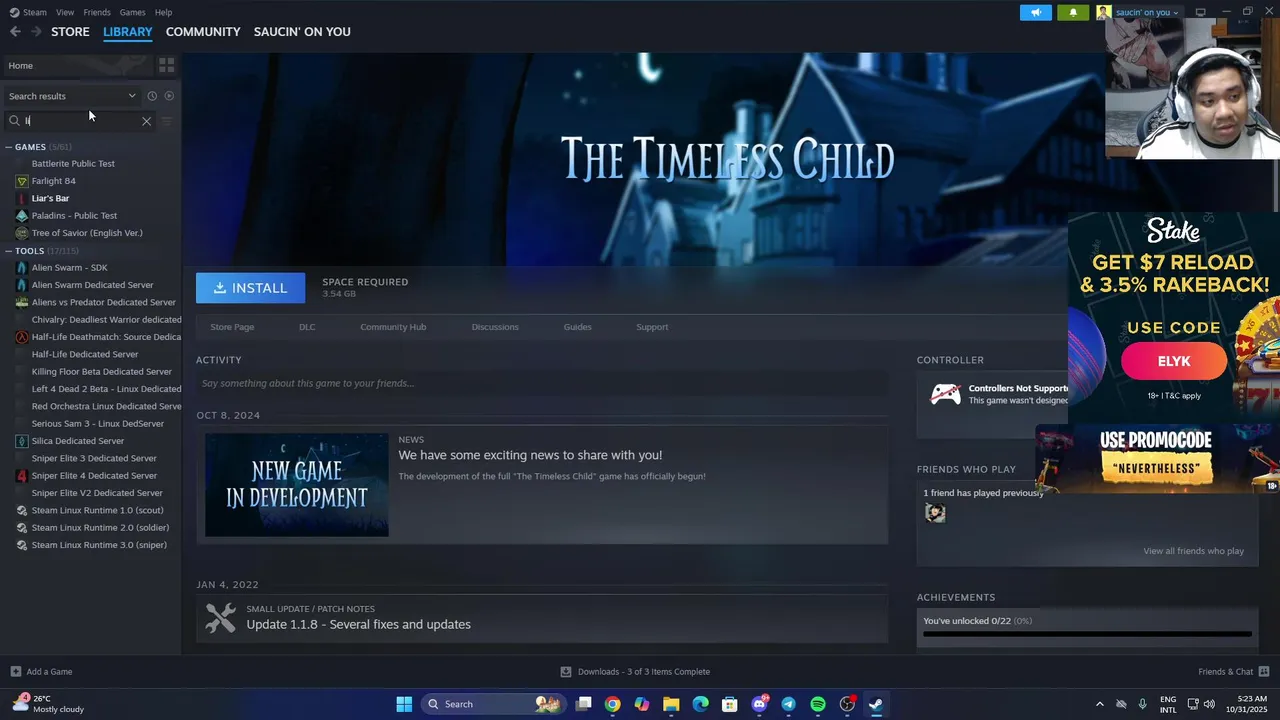Open the New Game in Development thumbnail
The height and width of the screenshot is (720, 1280).
(x=297, y=485)
